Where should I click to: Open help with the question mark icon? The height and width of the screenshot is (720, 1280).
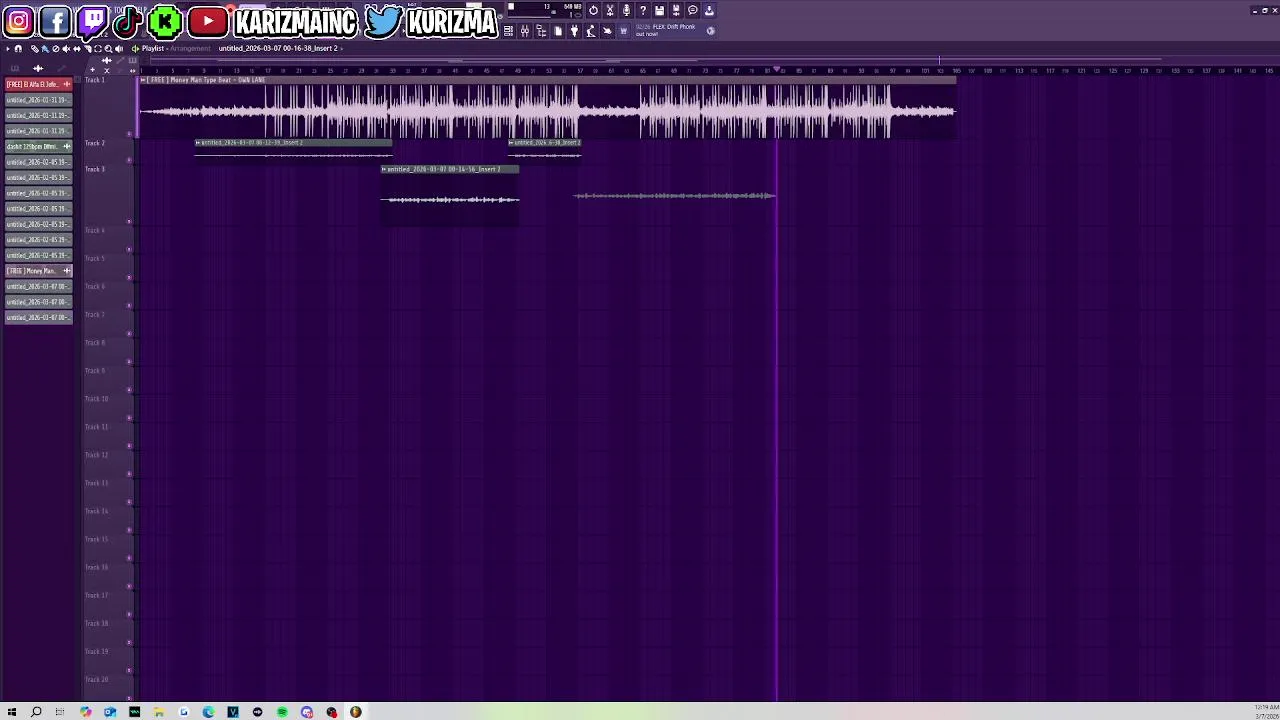tap(643, 11)
